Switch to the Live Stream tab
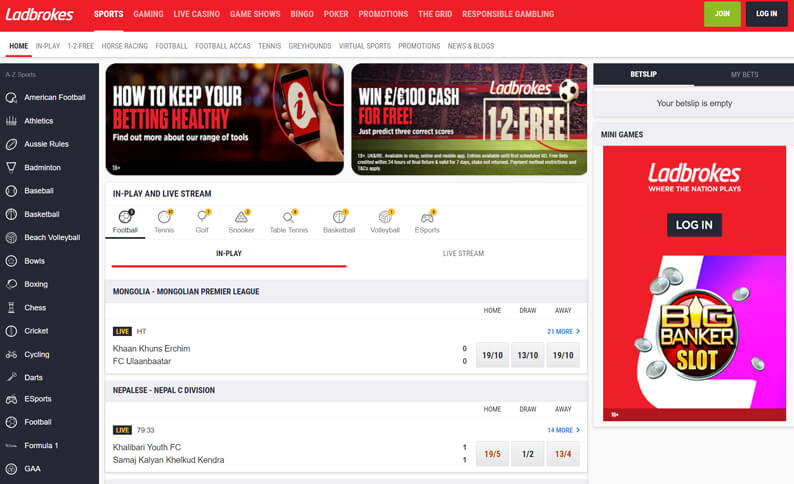The width and height of the screenshot is (794, 484). (x=463, y=254)
